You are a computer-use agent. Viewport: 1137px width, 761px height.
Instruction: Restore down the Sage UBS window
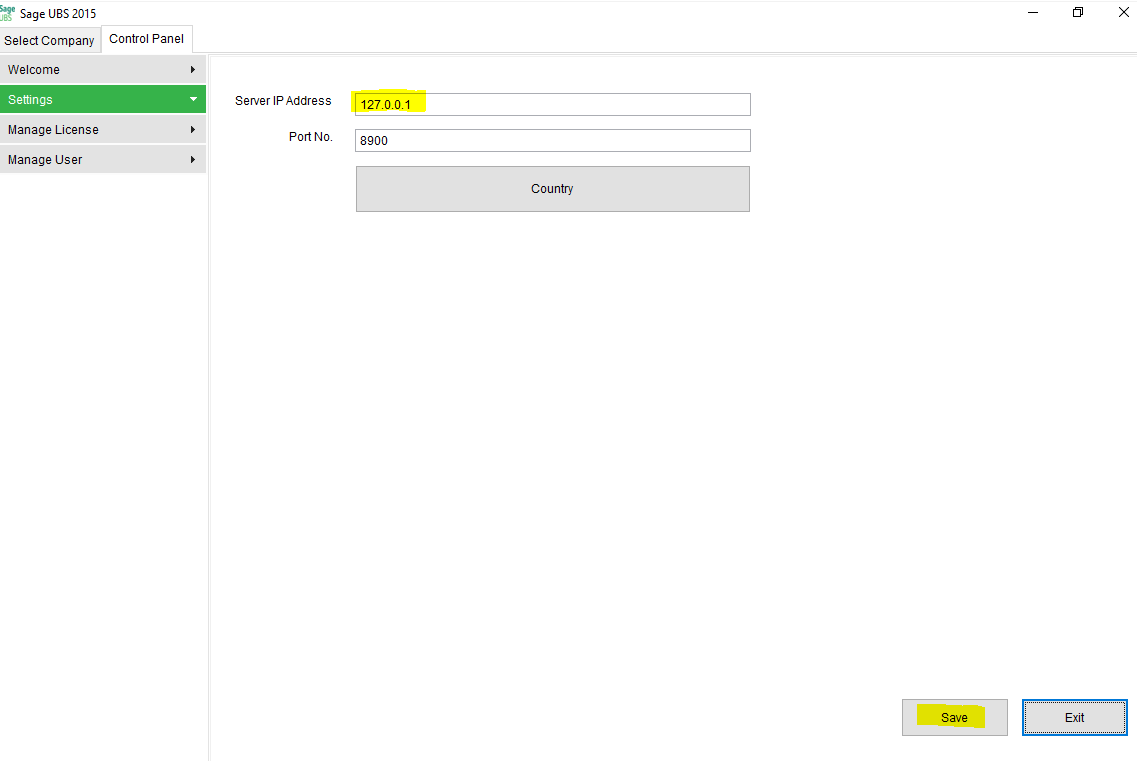click(x=1078, y=12)
